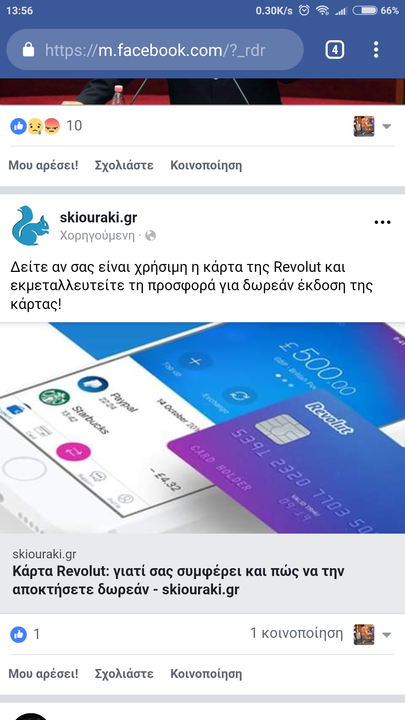Open the three-dot options on skiouraki.gr post
The height and width of the screenshot is (720, 405).
[x=382, y=222]
